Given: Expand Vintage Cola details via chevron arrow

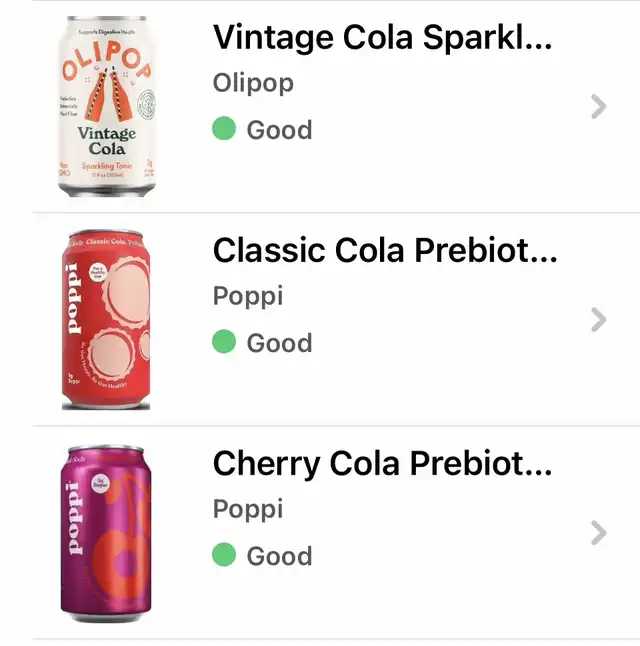Looking at the screenshot, I should pyautogui.click(x=598, y=107).
